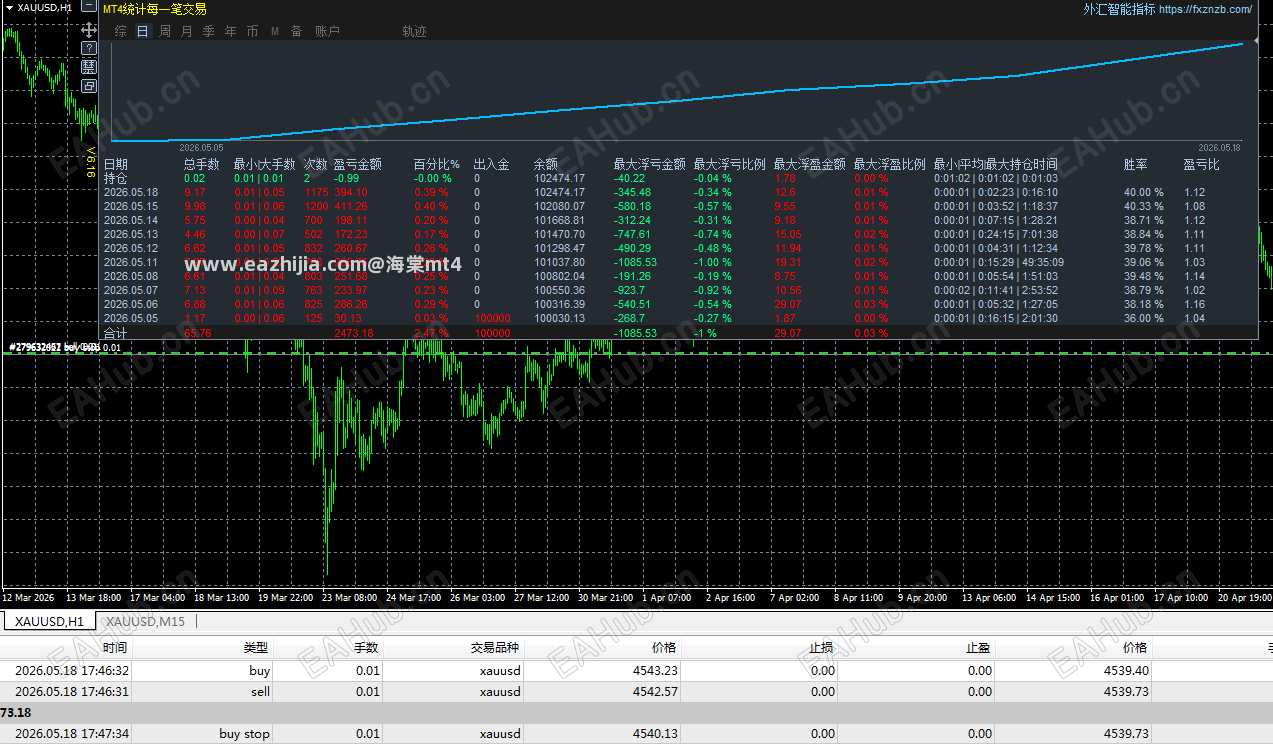The width and height of the screenshot is (1273, 753).
Task: Switch to XAUUSD,M15 chart tab
Action: coord(146,621)
